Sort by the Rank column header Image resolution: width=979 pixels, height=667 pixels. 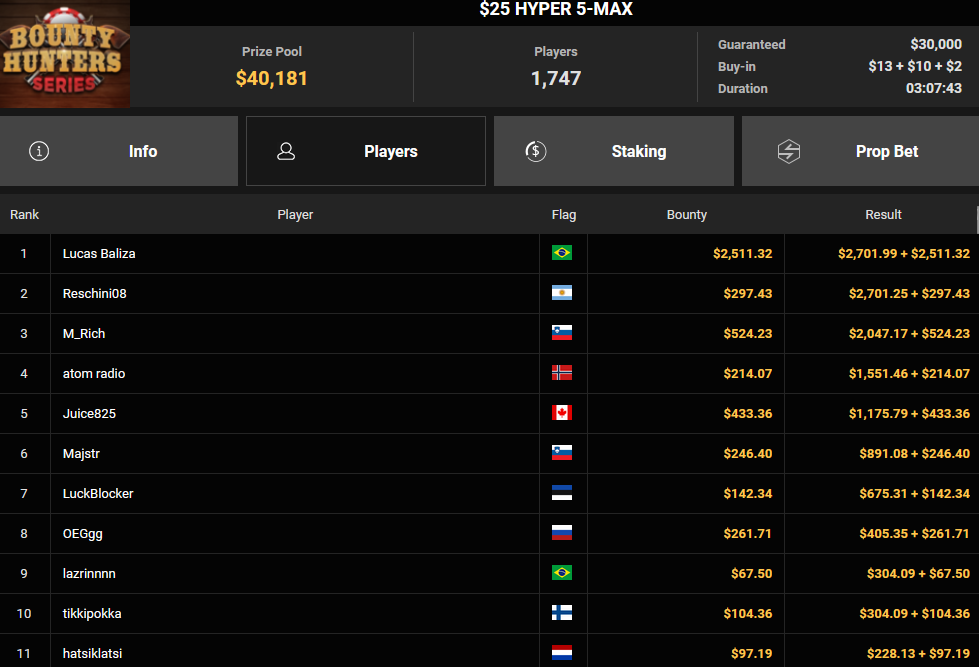(x=24, y=214)
